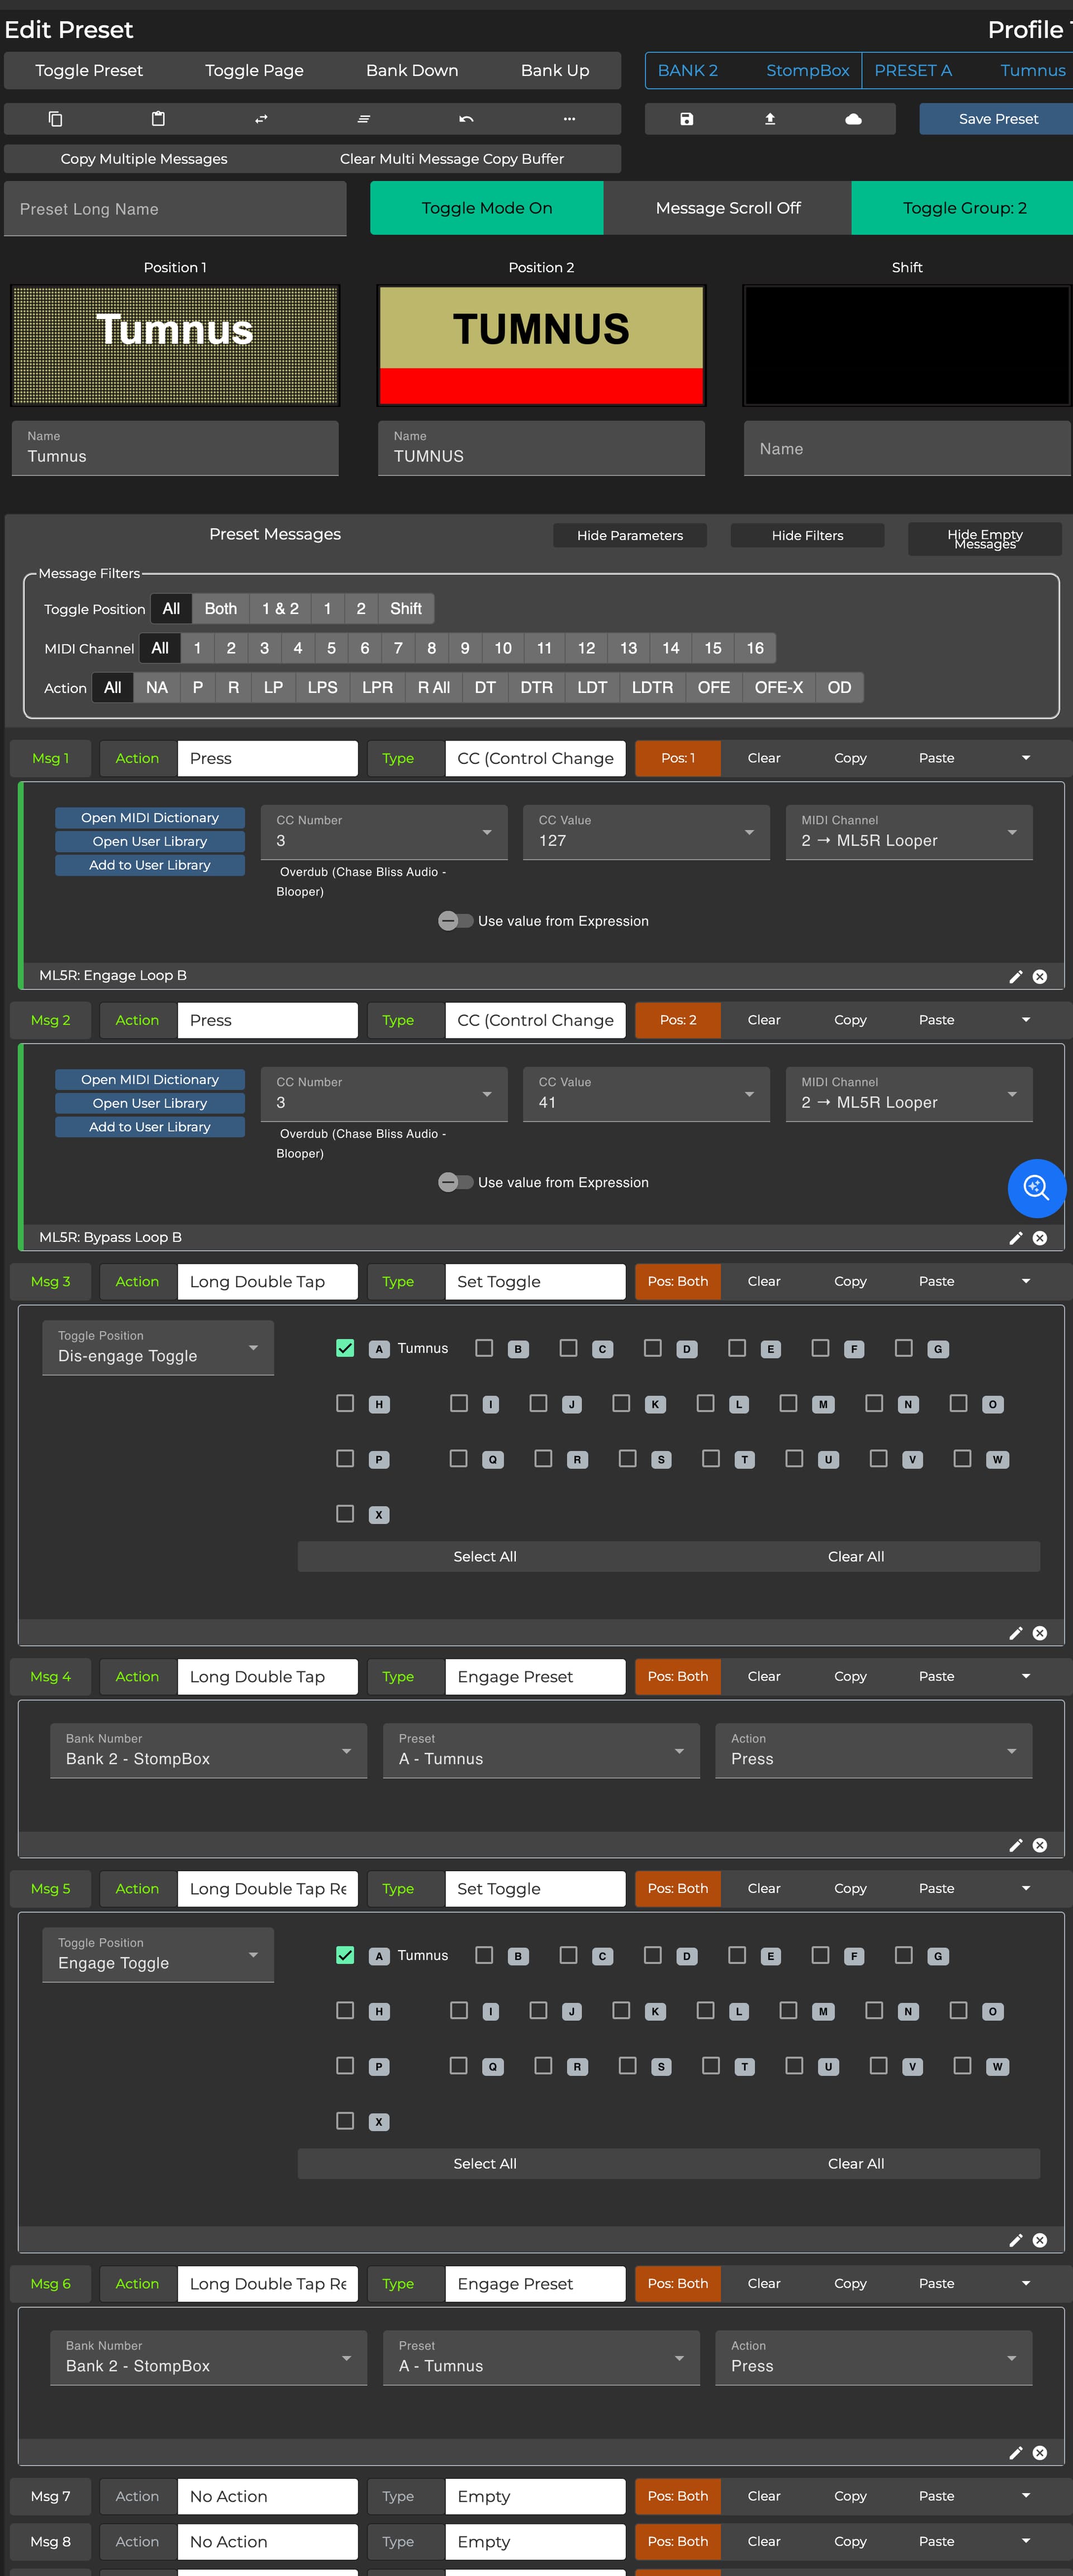Select the LDT action filter tab
This screenshot has width=1073, height=2576.
click(x=592, y=688)
